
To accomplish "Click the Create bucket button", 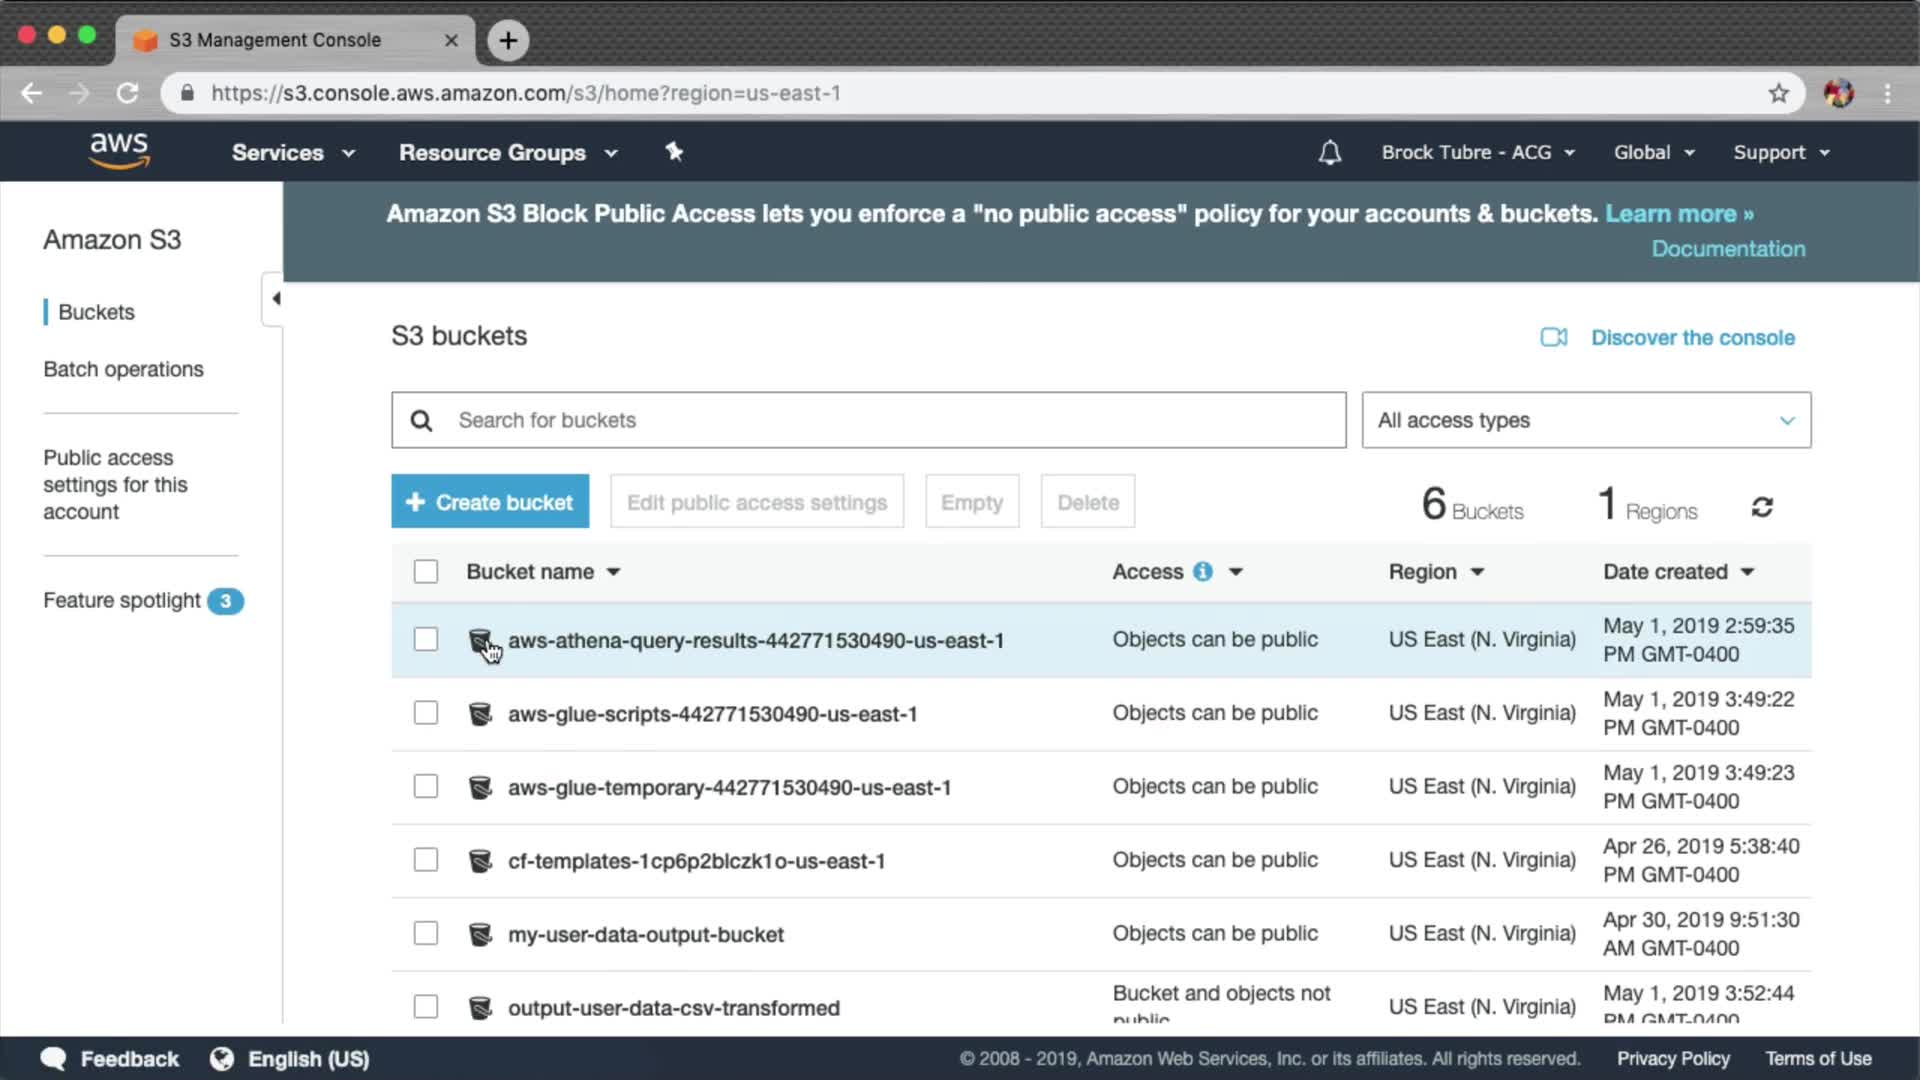I will click(490, 502).
